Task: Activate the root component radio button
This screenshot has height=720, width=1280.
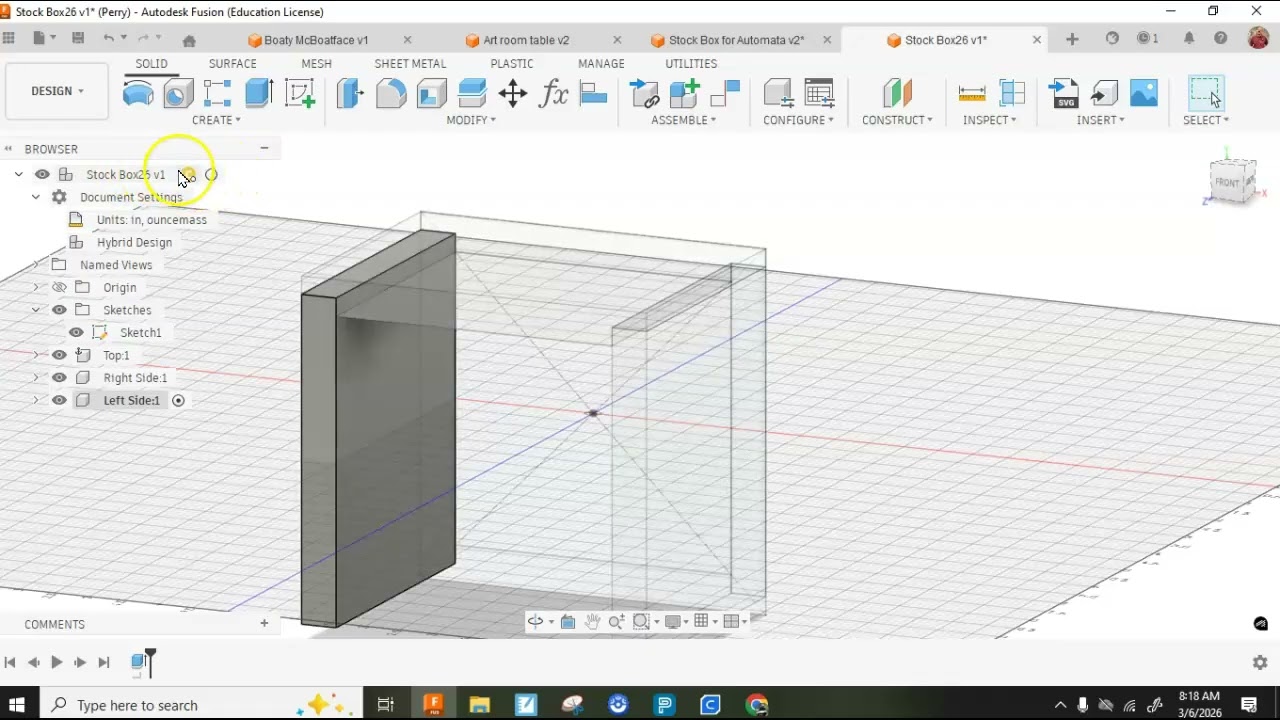Action: (x=211, y=175)
